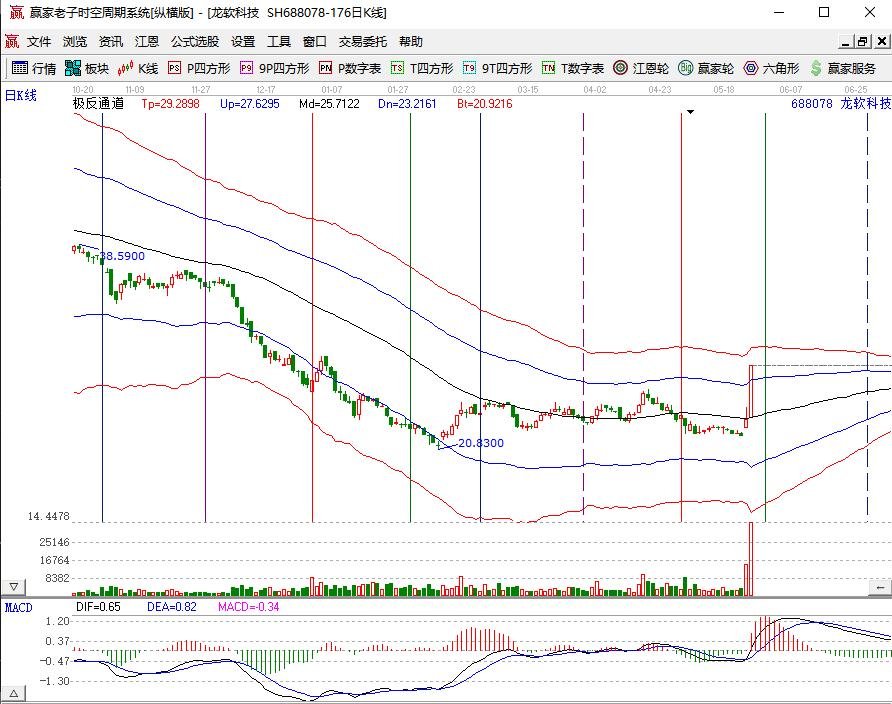This screenshot has width=892, height=704.
Task: Restore the inner chart document window
Action: 863,42
